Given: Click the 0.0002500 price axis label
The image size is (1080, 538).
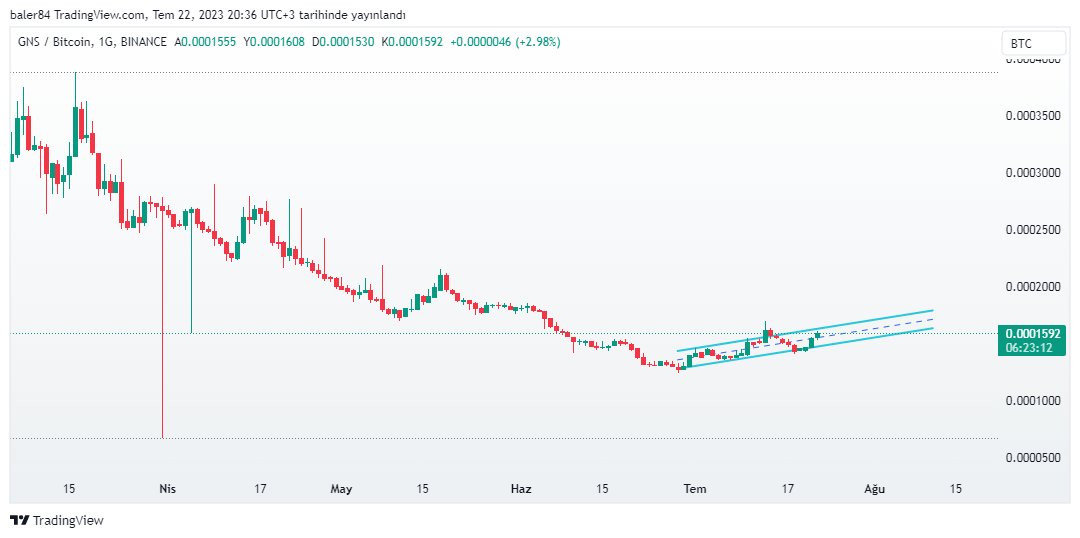Looking at the screenshot, I should coord(1032,229).
